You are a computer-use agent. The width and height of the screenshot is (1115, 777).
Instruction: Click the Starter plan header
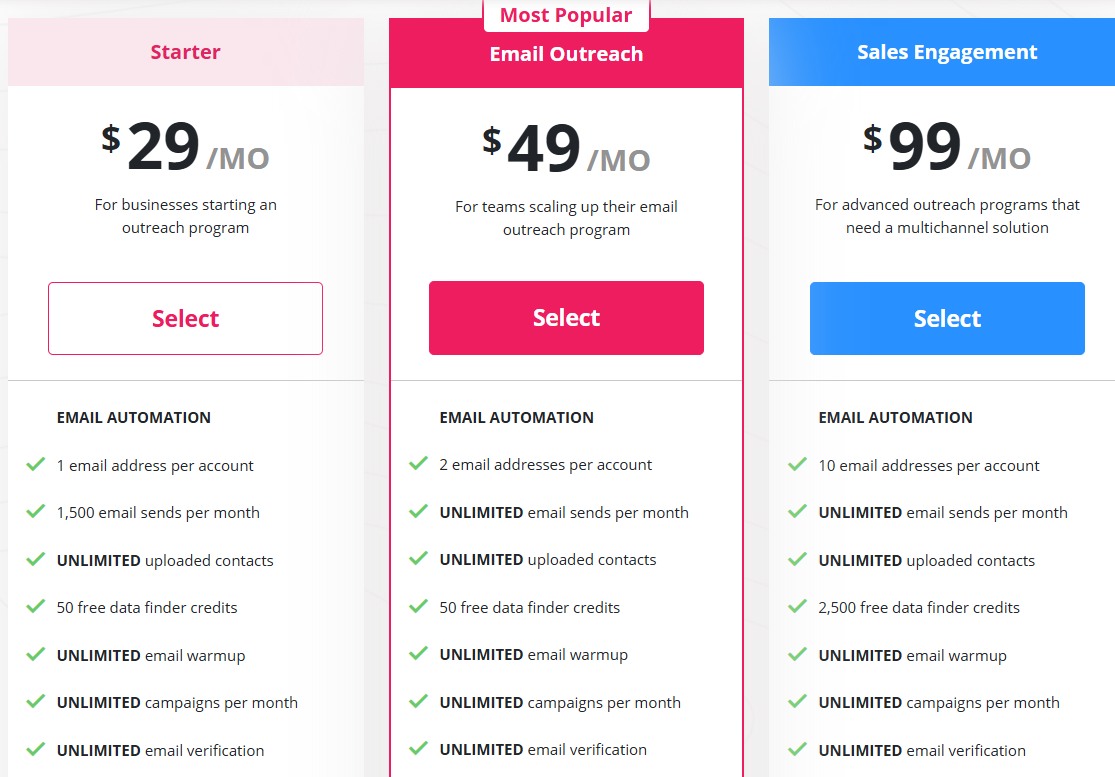(x=185, y=51)
